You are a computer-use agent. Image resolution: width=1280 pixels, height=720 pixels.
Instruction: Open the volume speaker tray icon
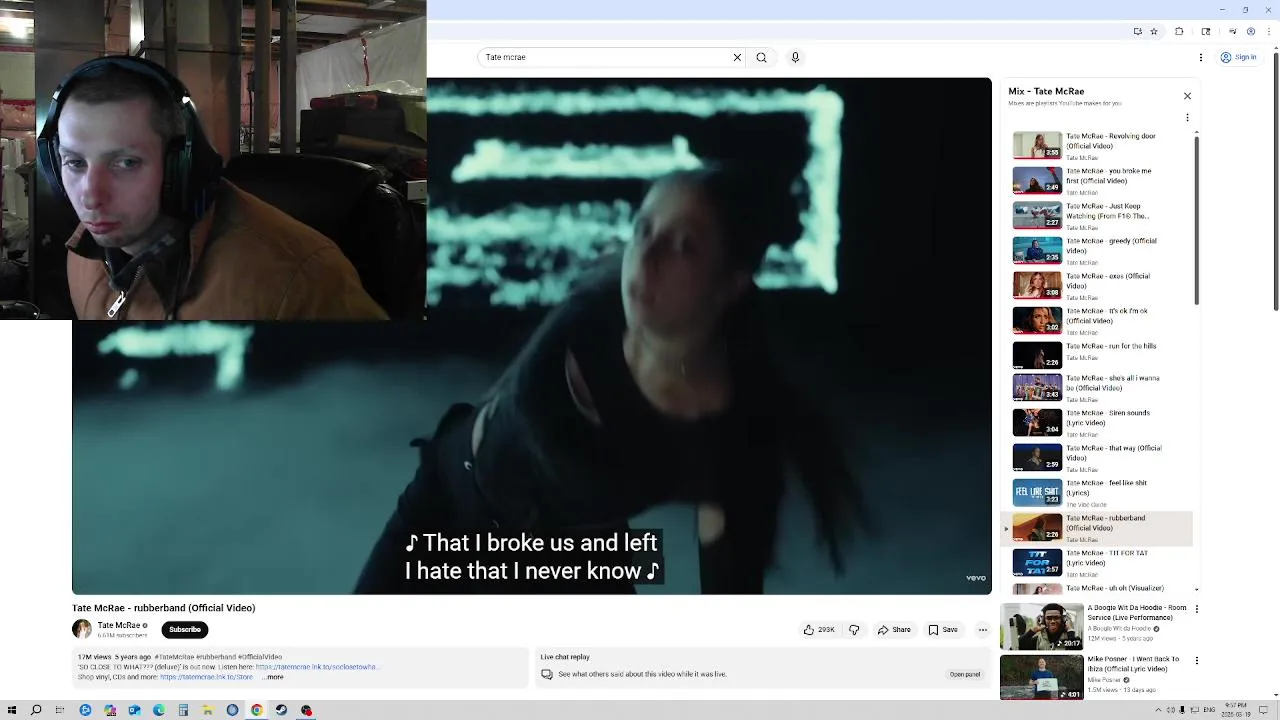pos(1171,710)
